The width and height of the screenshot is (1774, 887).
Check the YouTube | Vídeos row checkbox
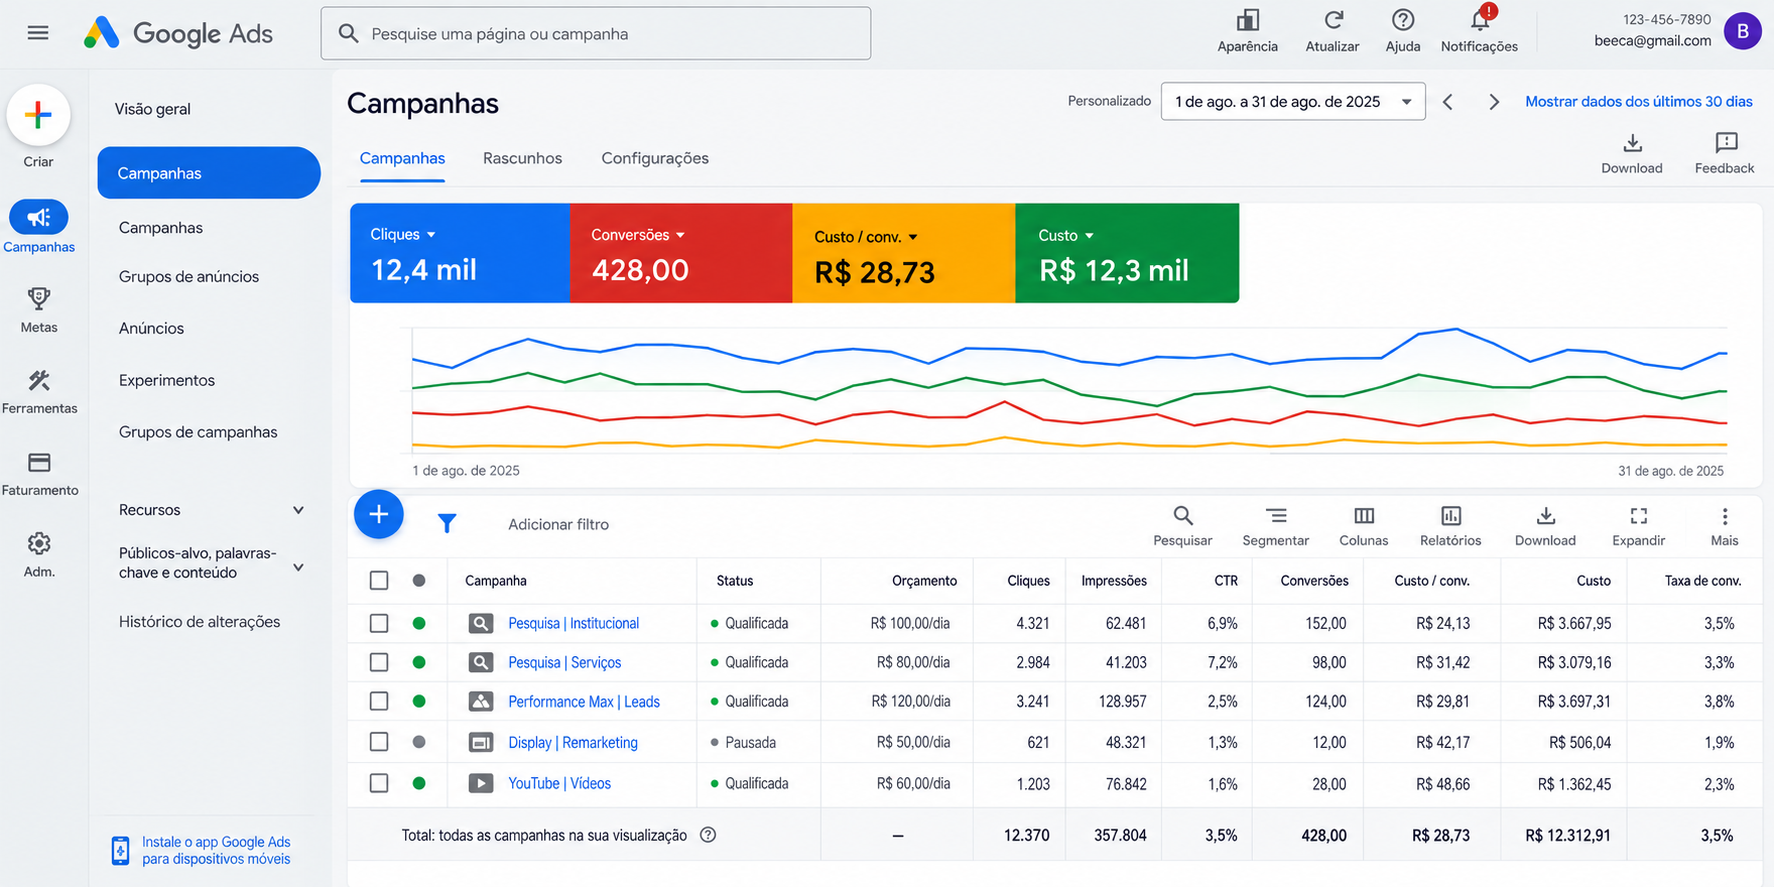coord(379,783)
